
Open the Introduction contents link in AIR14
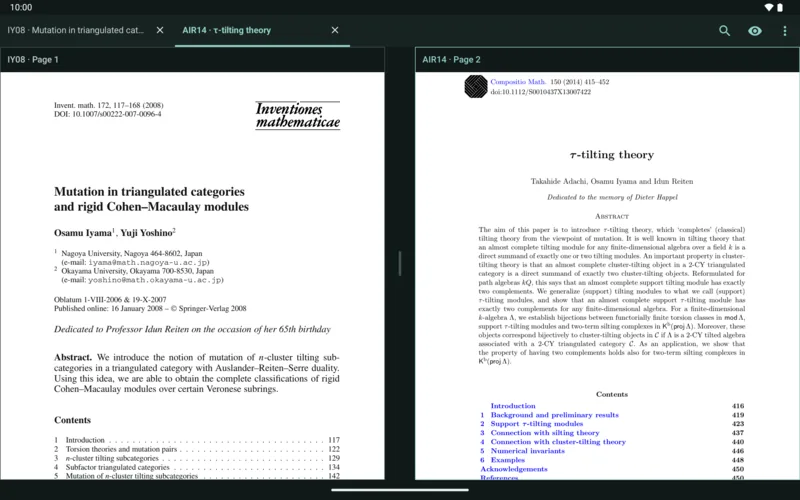(x=513, y=406)
